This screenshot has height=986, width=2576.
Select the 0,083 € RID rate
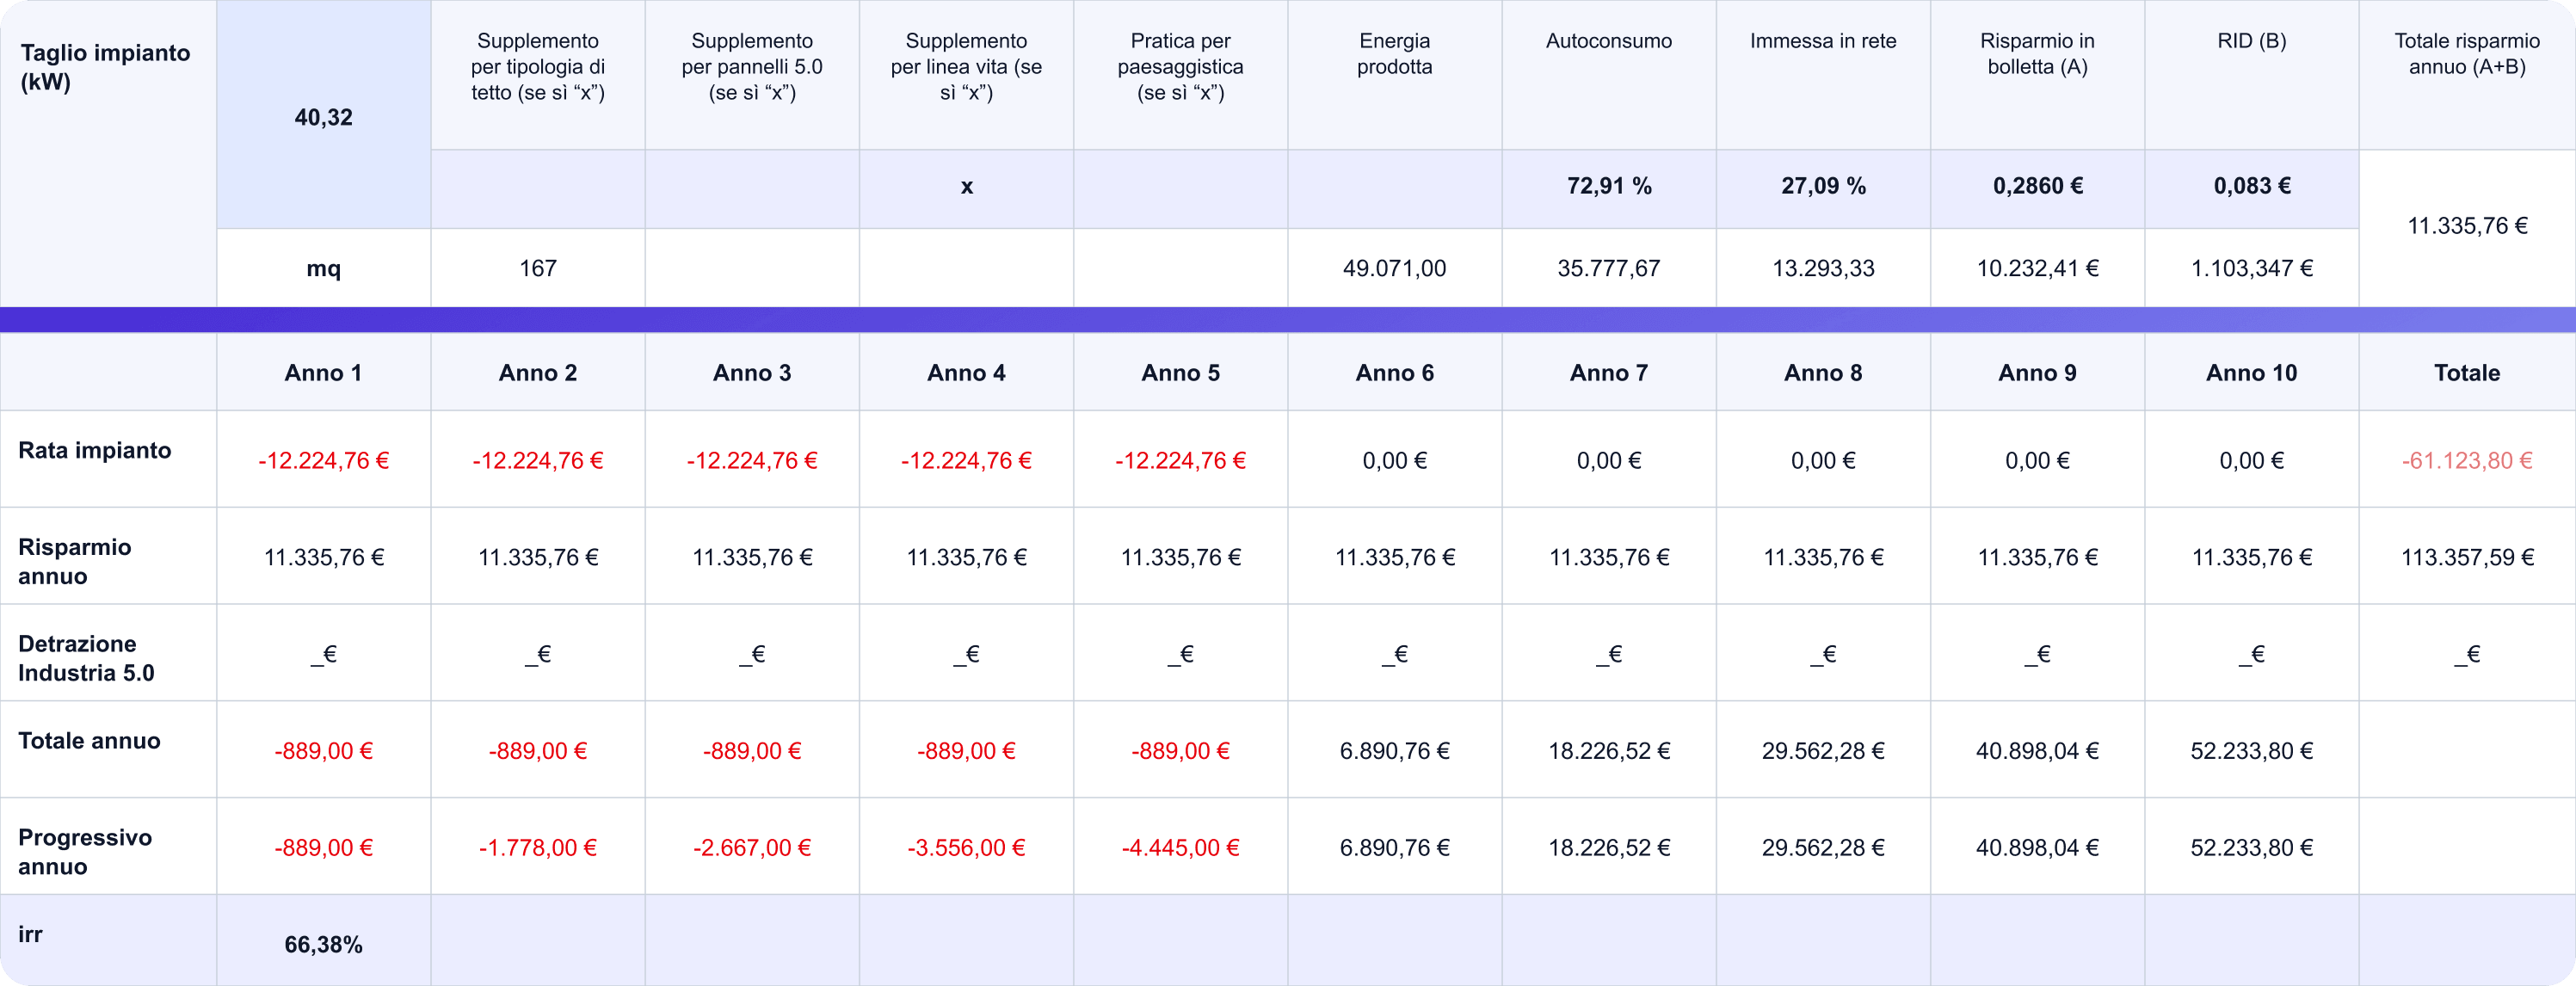[x=2252, y=186]
